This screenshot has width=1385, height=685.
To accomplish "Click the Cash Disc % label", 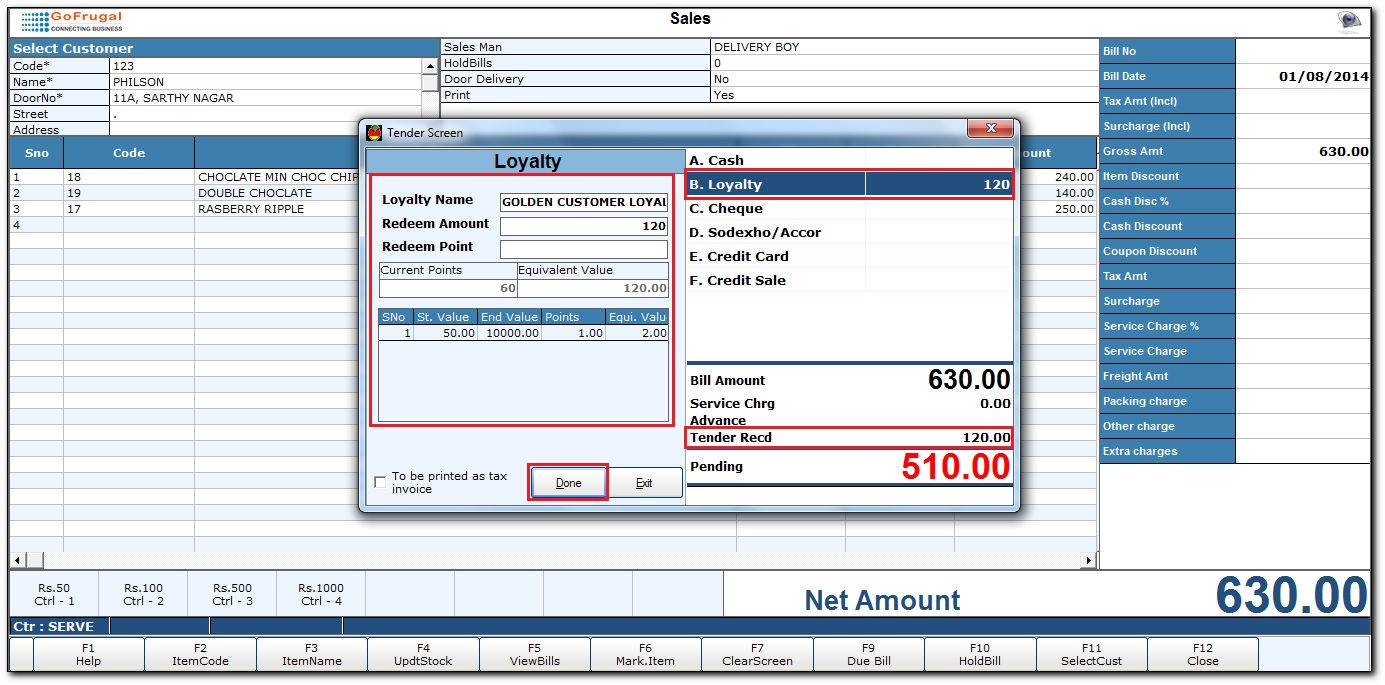I will (x=1168, y=201).
